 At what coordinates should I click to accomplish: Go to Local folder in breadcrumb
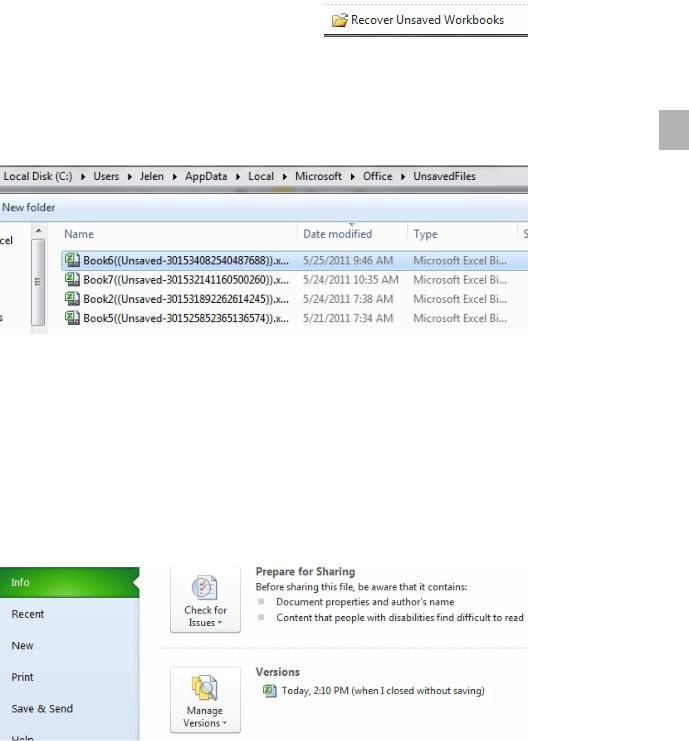(x=261, y=176)
